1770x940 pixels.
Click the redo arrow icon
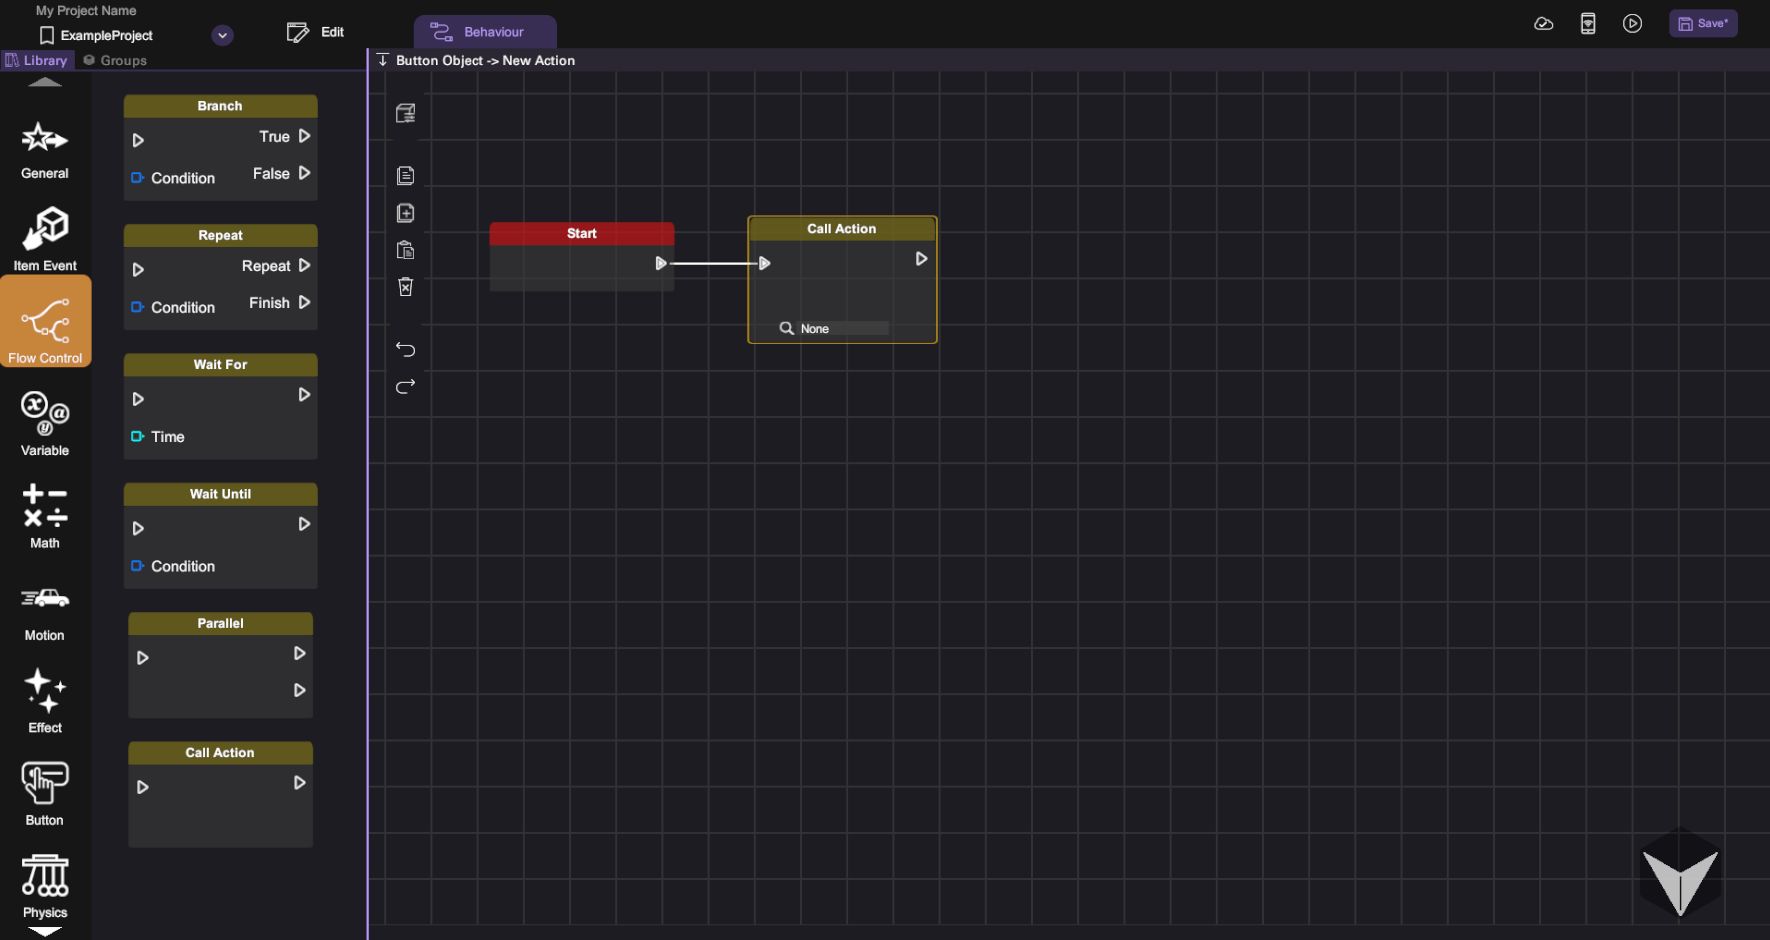405,386
